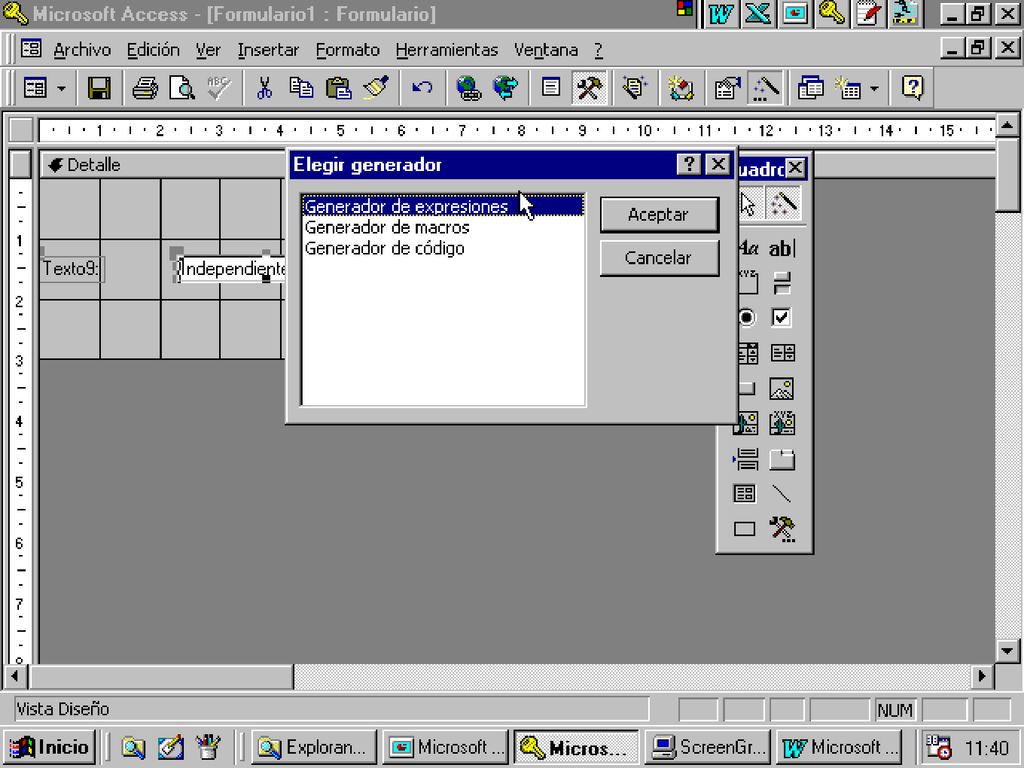Pick the Line tool in the toolbox
Screen dimensions: 1024x768
pyautogui.click(x=782, y=494)
